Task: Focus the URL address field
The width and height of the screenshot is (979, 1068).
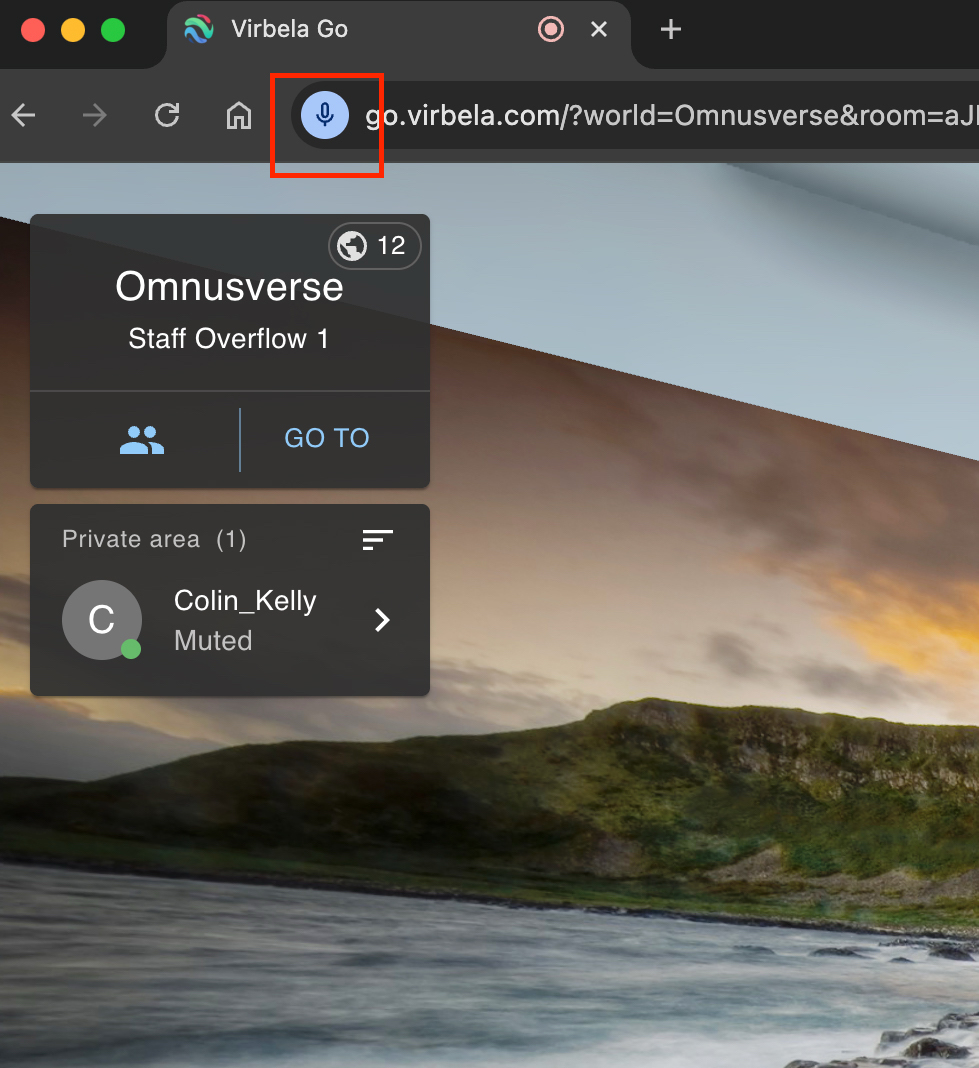Action: 660,116
